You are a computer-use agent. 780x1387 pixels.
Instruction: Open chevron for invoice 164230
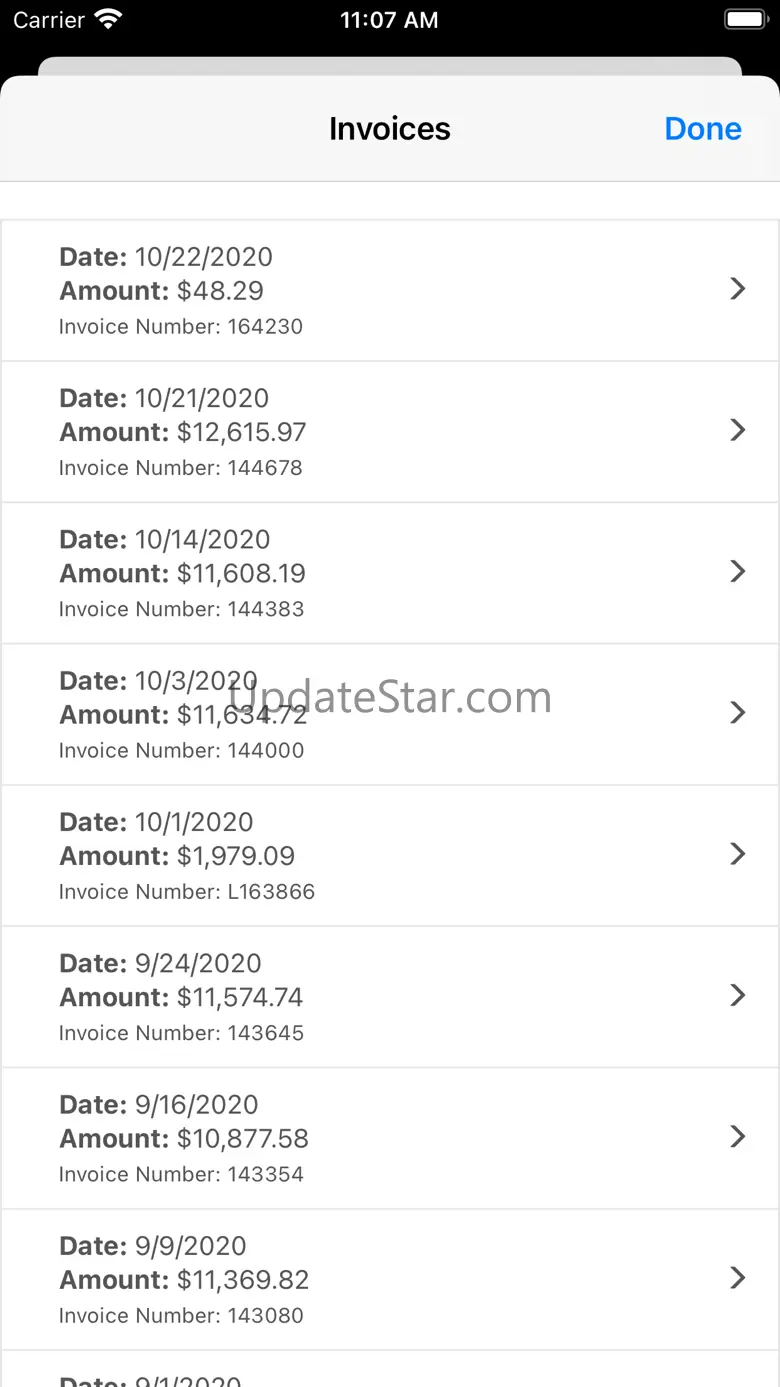click(738, 289)
